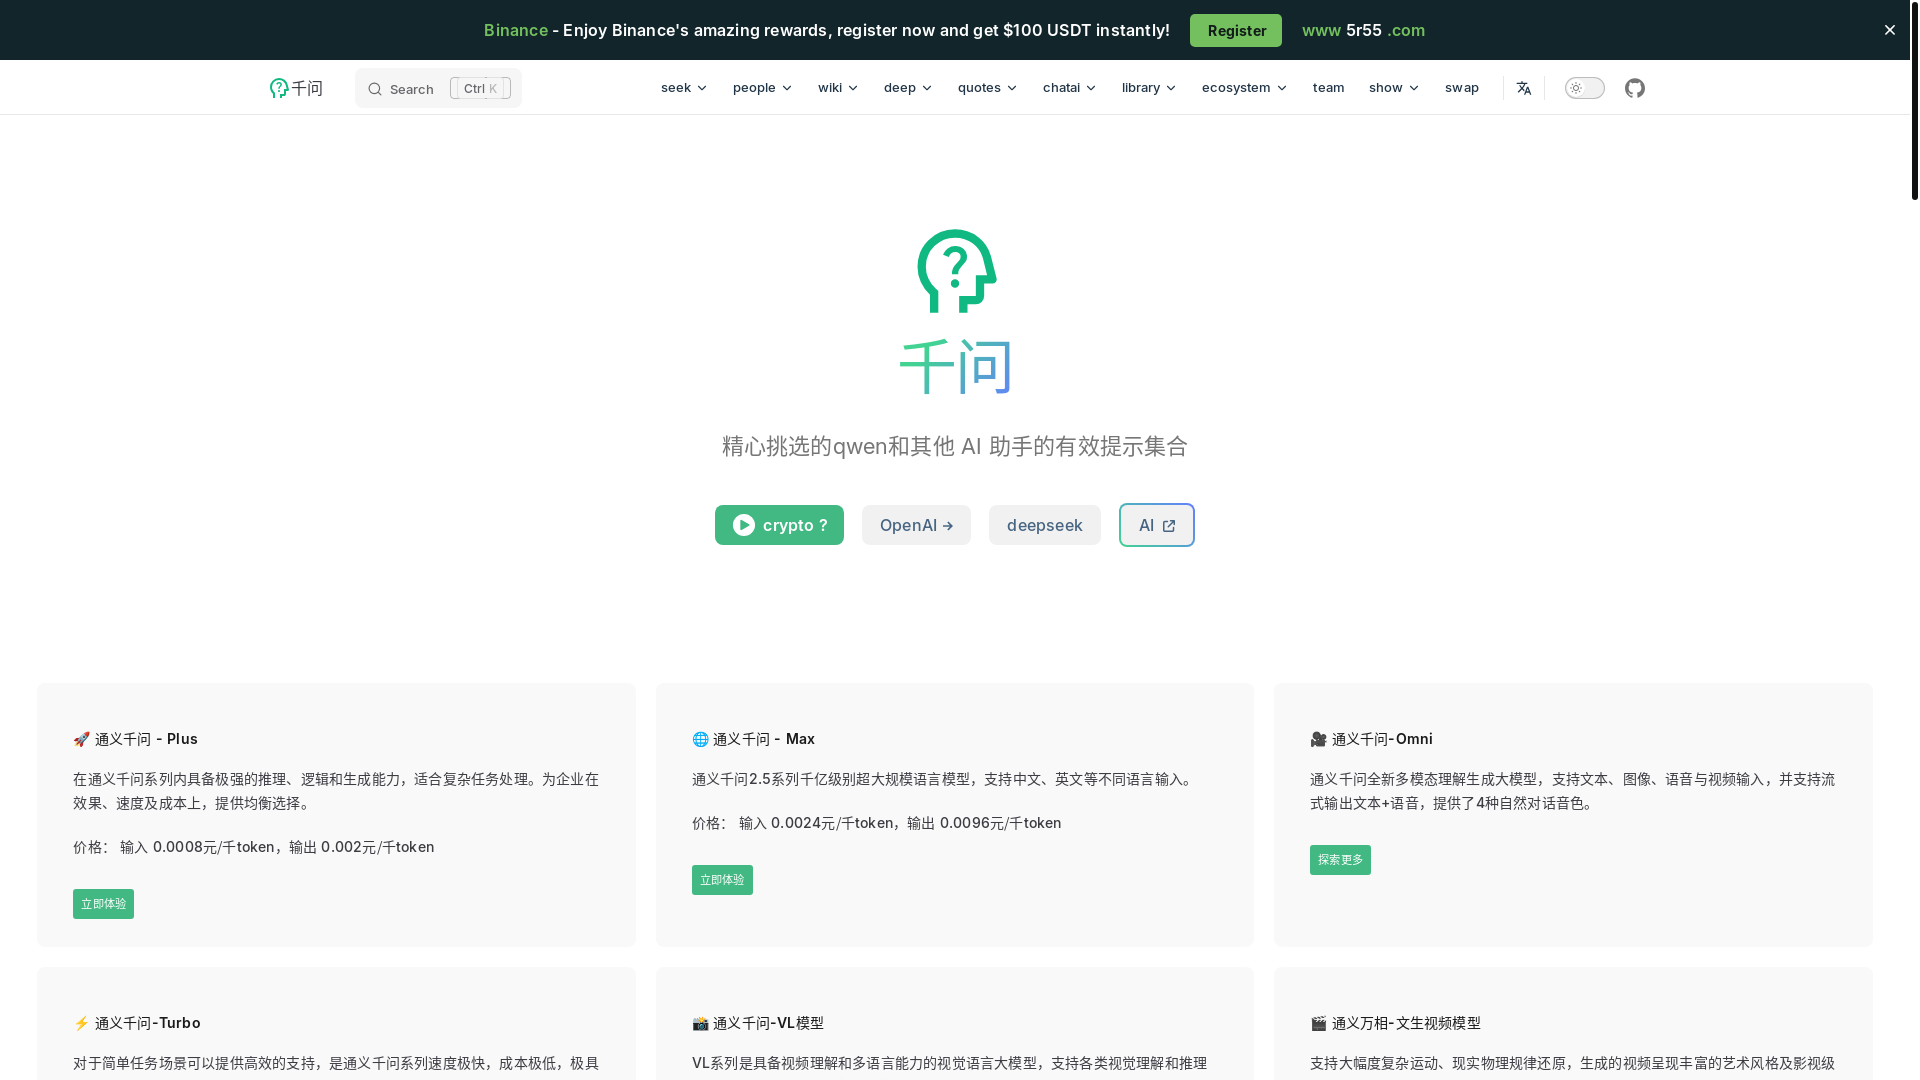Click the large head question-mark logo

957,271
